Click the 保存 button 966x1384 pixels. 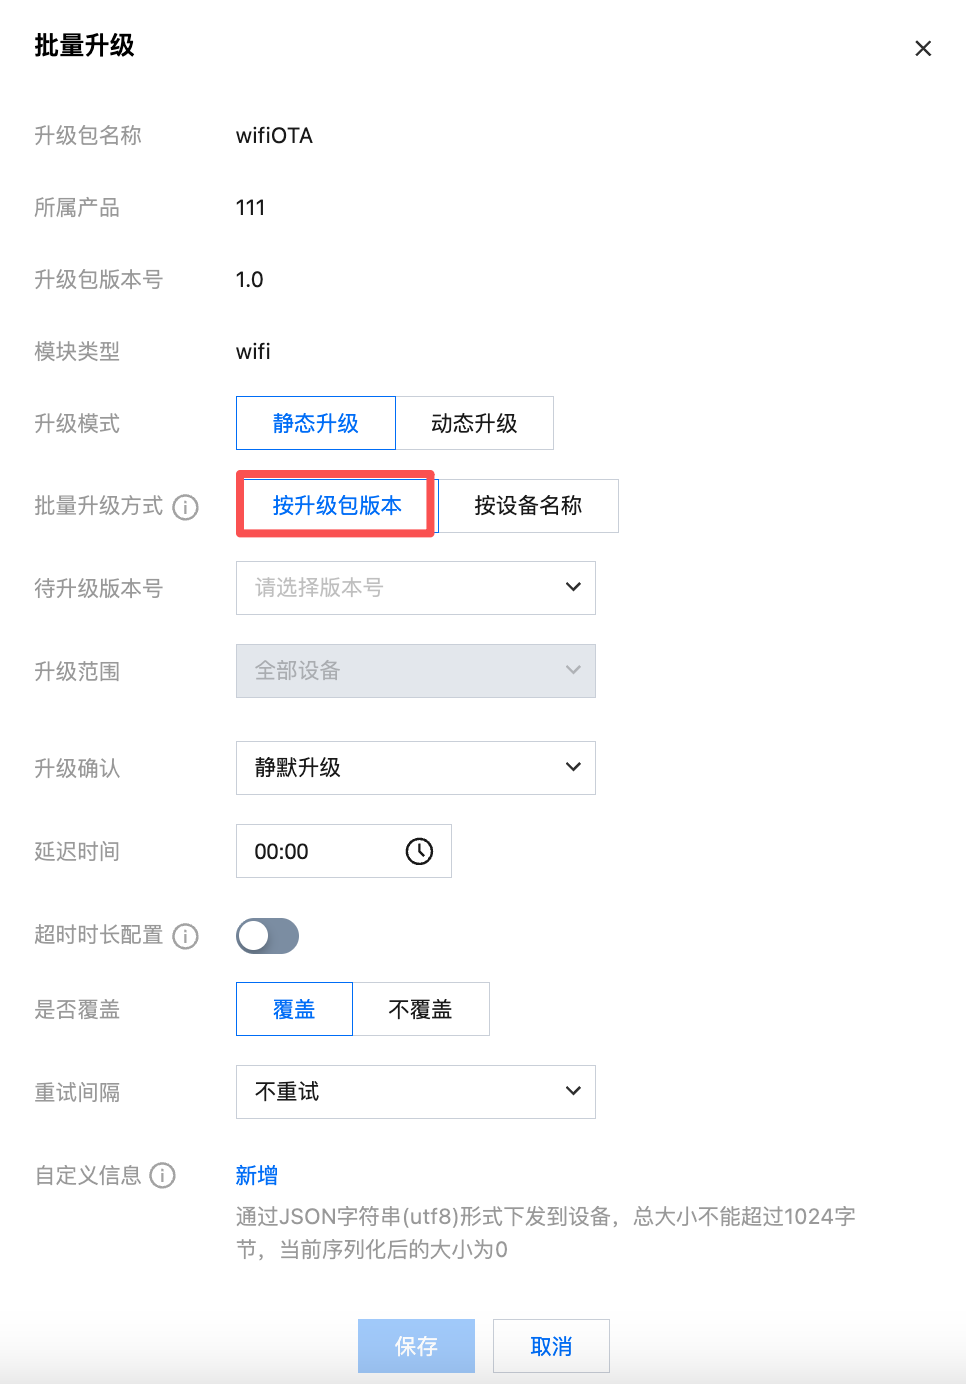coord(416,1346)
